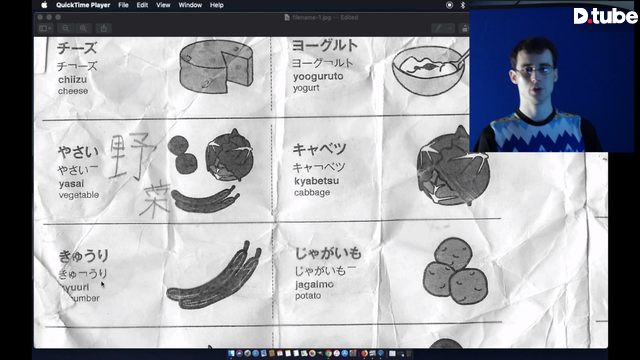Open the Trash in the Dock
640x360 pixels.
(409, 353)
